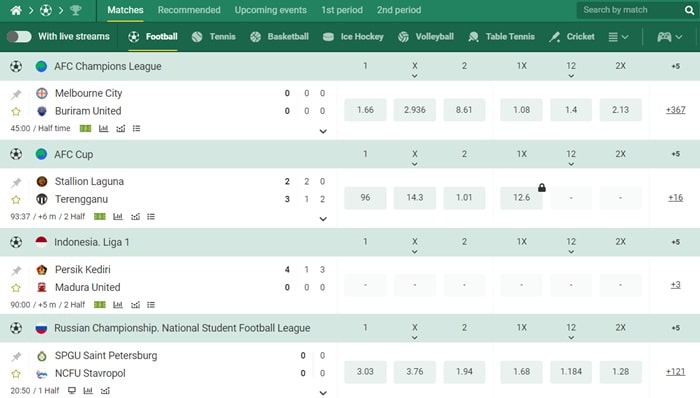The height and width of the screenshot is (398, 700).
Task: Go to the home page icon
Action: point(16,10)
